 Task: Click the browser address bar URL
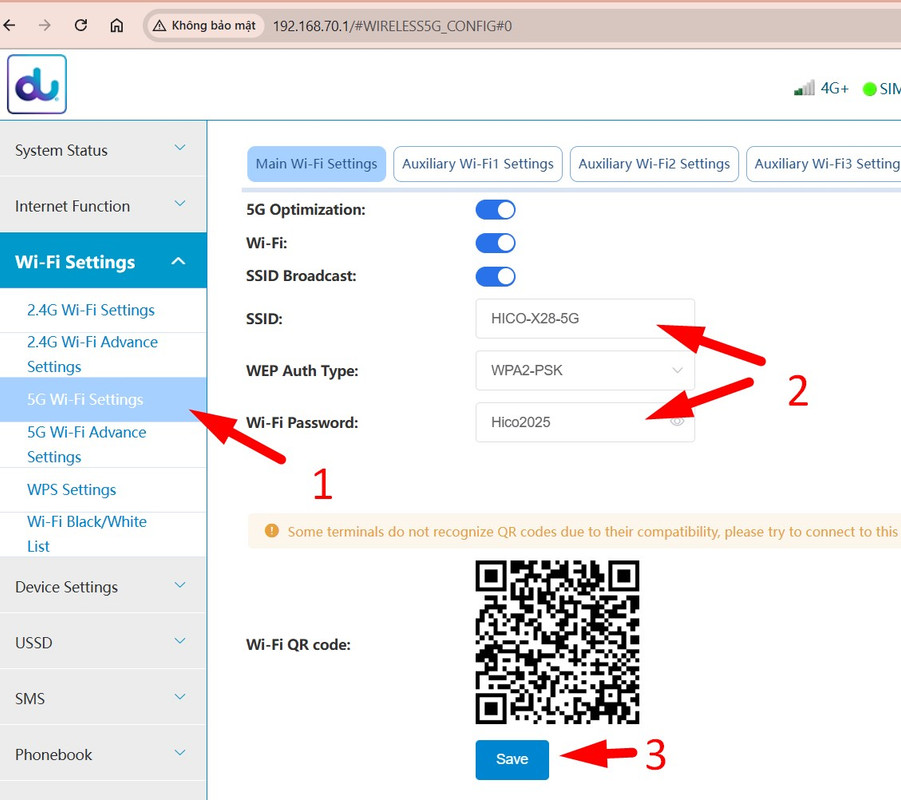tap(392, 26)
